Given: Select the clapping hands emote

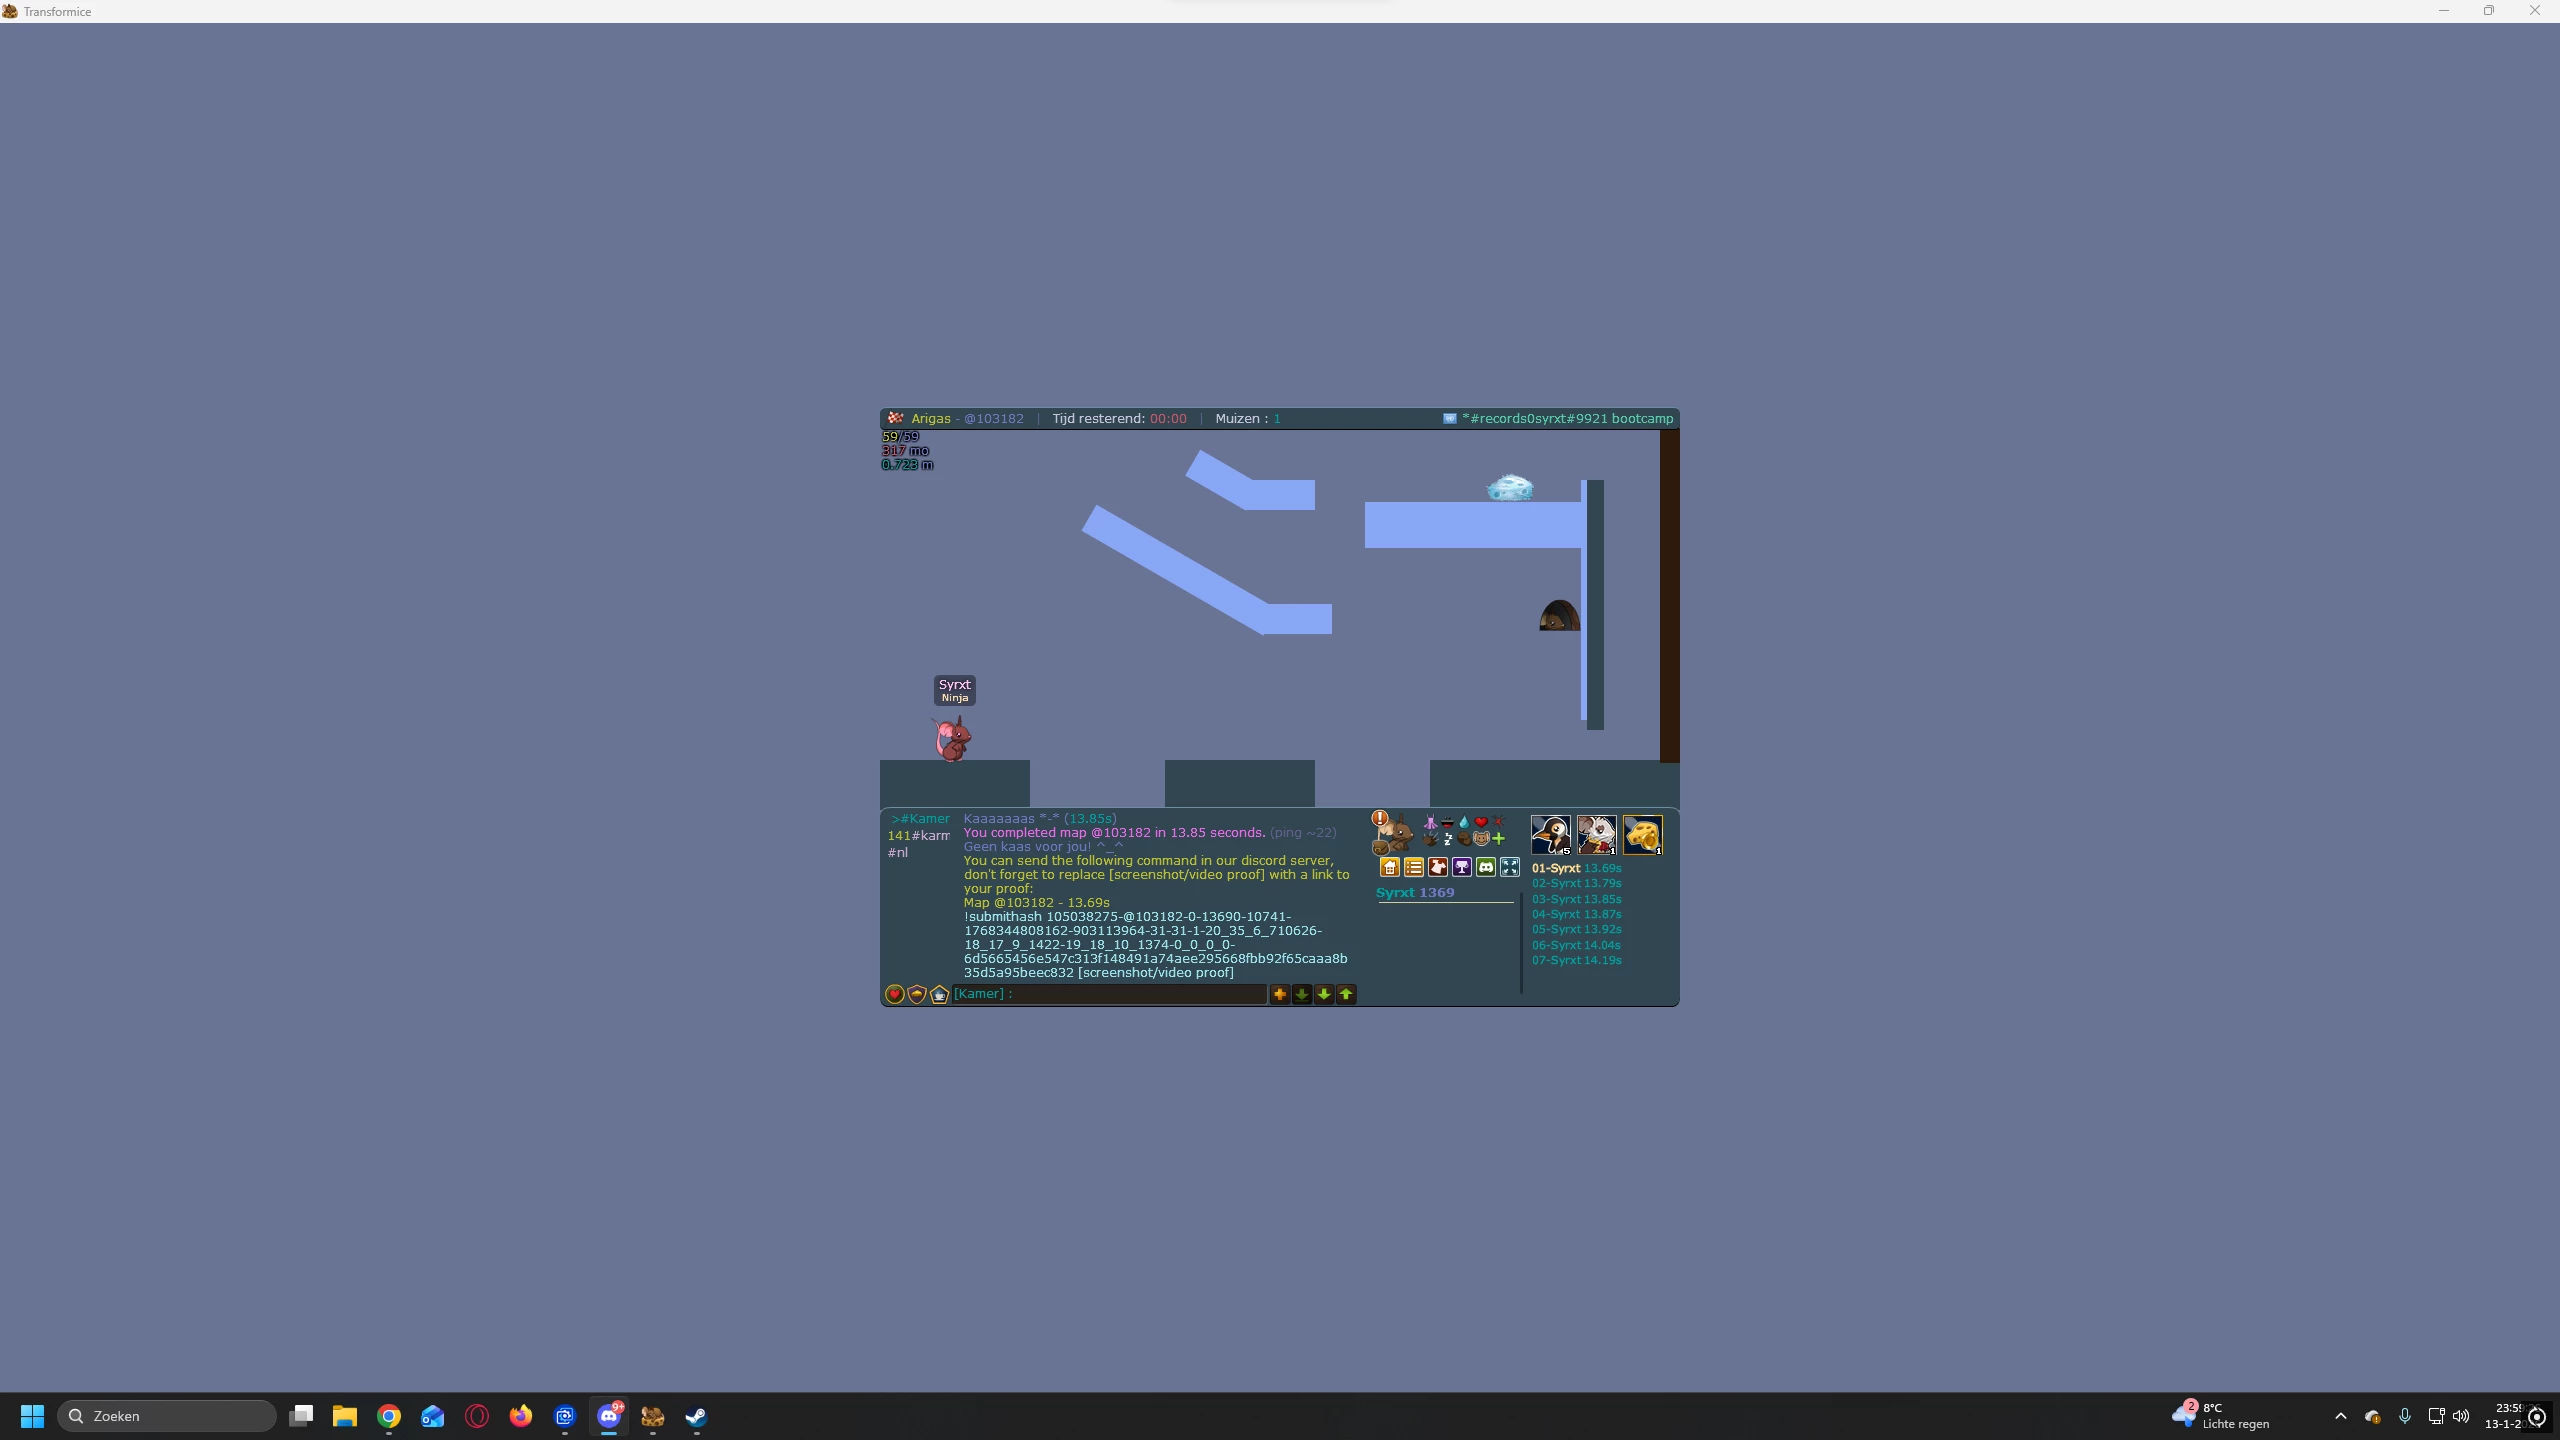Looking at the screenshot, I should click(x=1430, y=839).
